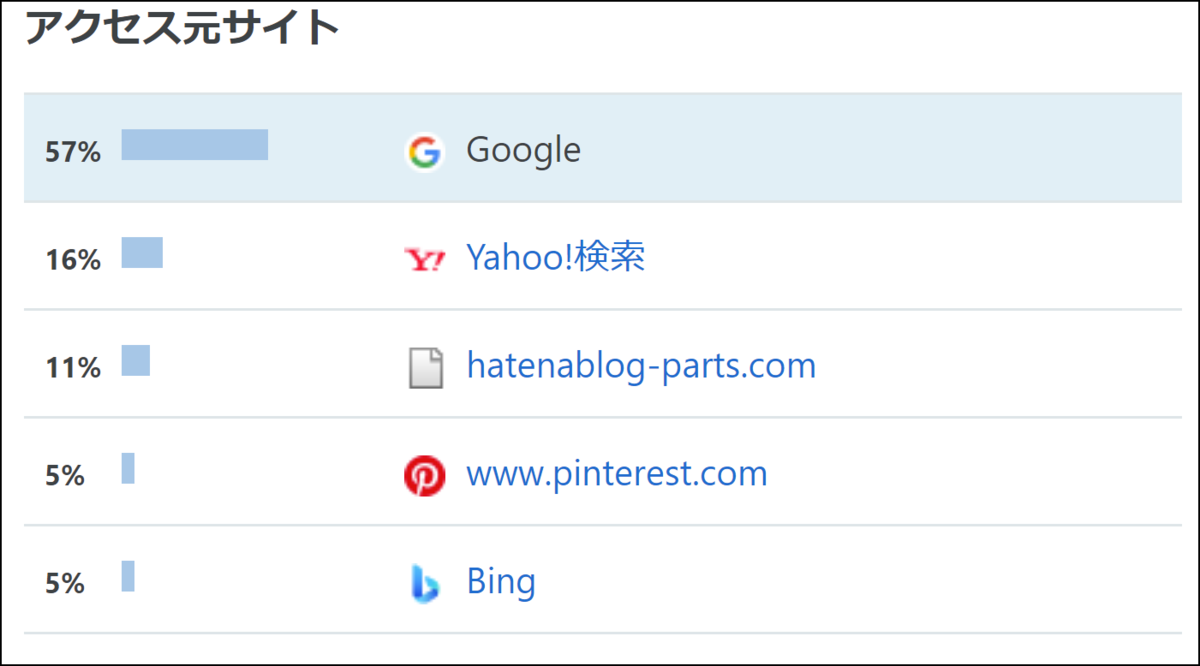Open the www.pinterest.com link
This screenshot has width=1200, height=666.
coord(617,474)
